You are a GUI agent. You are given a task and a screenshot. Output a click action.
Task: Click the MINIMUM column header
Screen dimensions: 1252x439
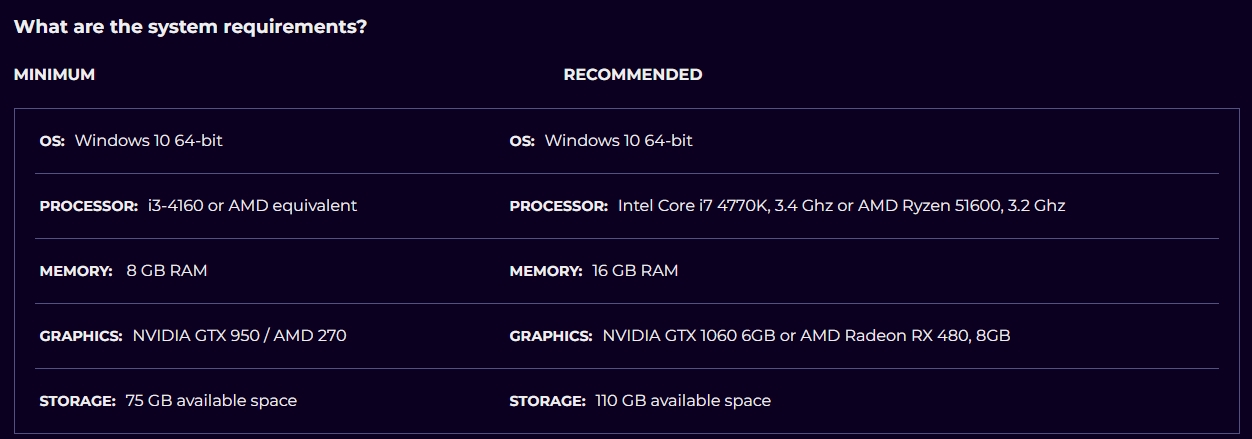coord(54,75)
